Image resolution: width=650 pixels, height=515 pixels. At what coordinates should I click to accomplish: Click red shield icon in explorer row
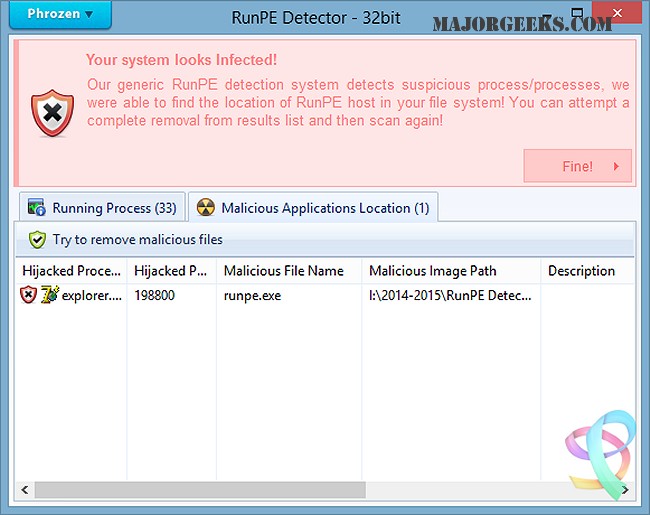28,295
